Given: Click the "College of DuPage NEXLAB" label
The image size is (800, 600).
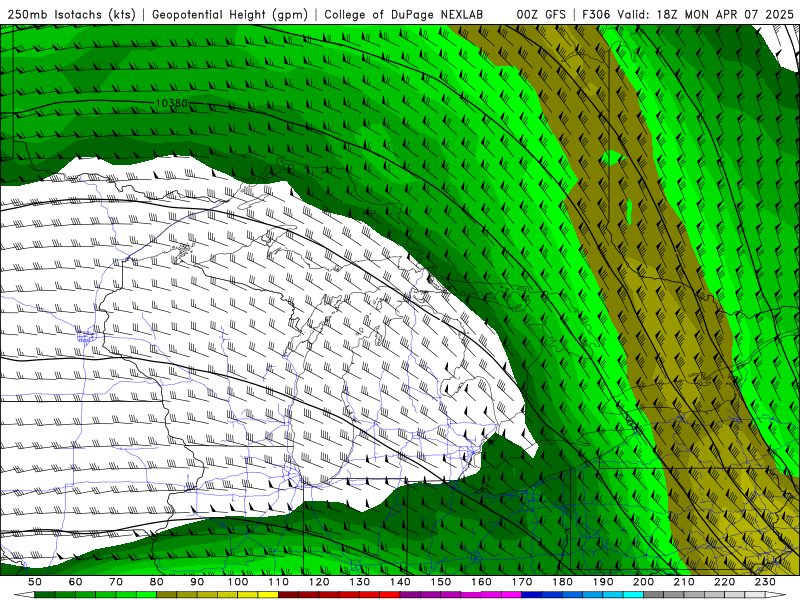Looking at the screenshot, I should click(403, 15).
